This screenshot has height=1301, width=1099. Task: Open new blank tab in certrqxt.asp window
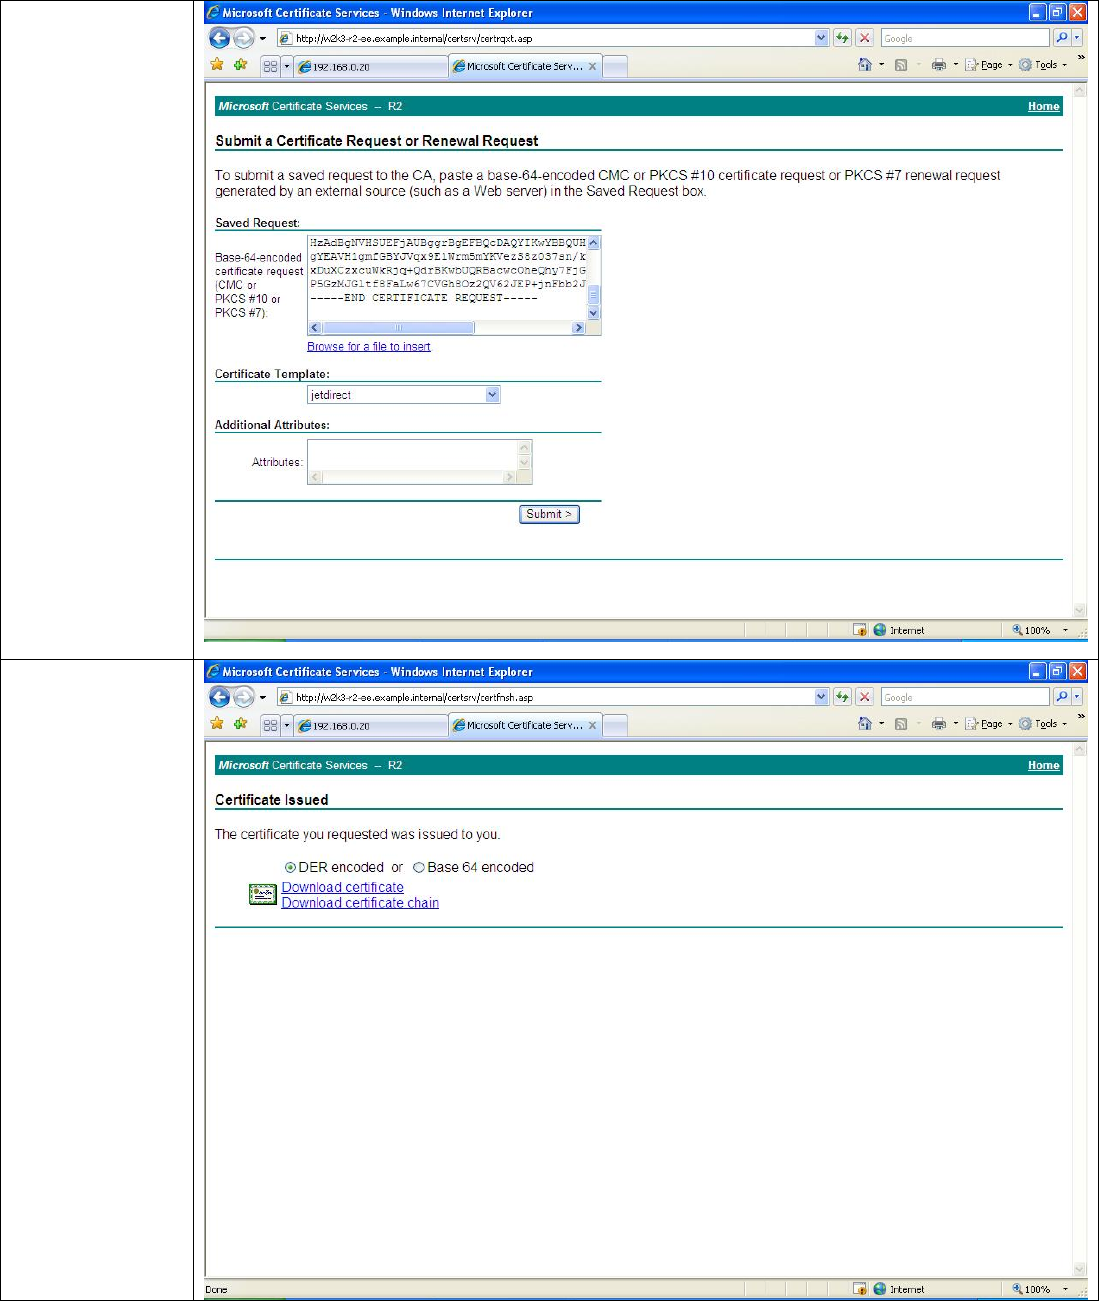[615, 67]
